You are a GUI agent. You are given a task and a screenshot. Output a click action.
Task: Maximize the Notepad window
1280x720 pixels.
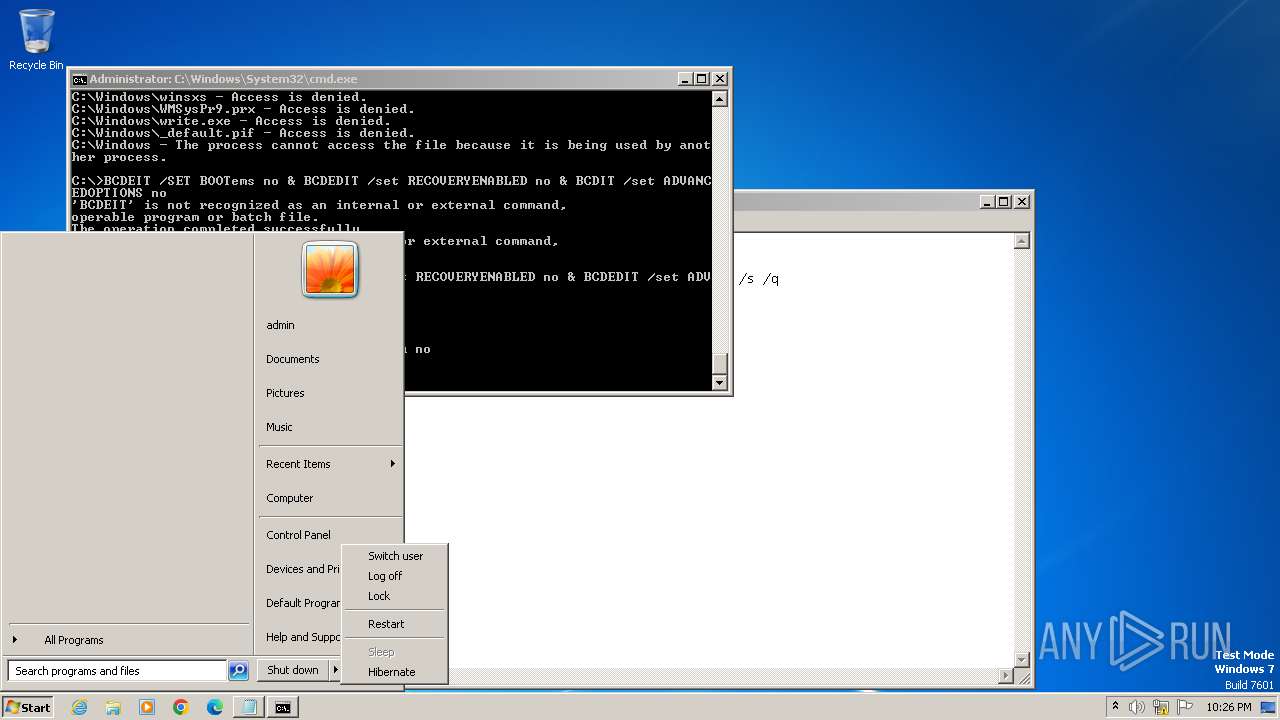(x=1004, y=202)
